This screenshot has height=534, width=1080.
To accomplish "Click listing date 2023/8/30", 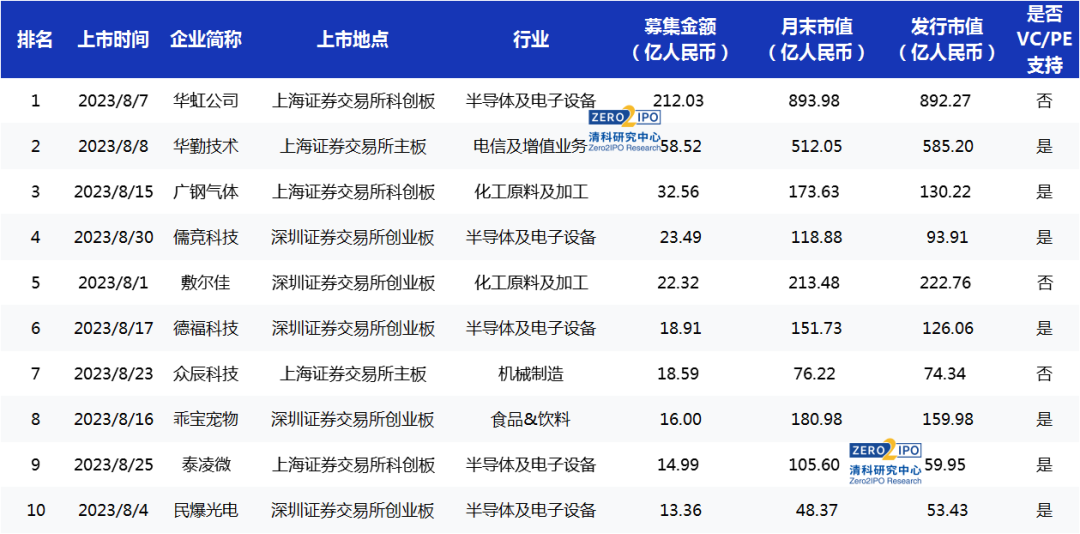I will coord(113,238).
